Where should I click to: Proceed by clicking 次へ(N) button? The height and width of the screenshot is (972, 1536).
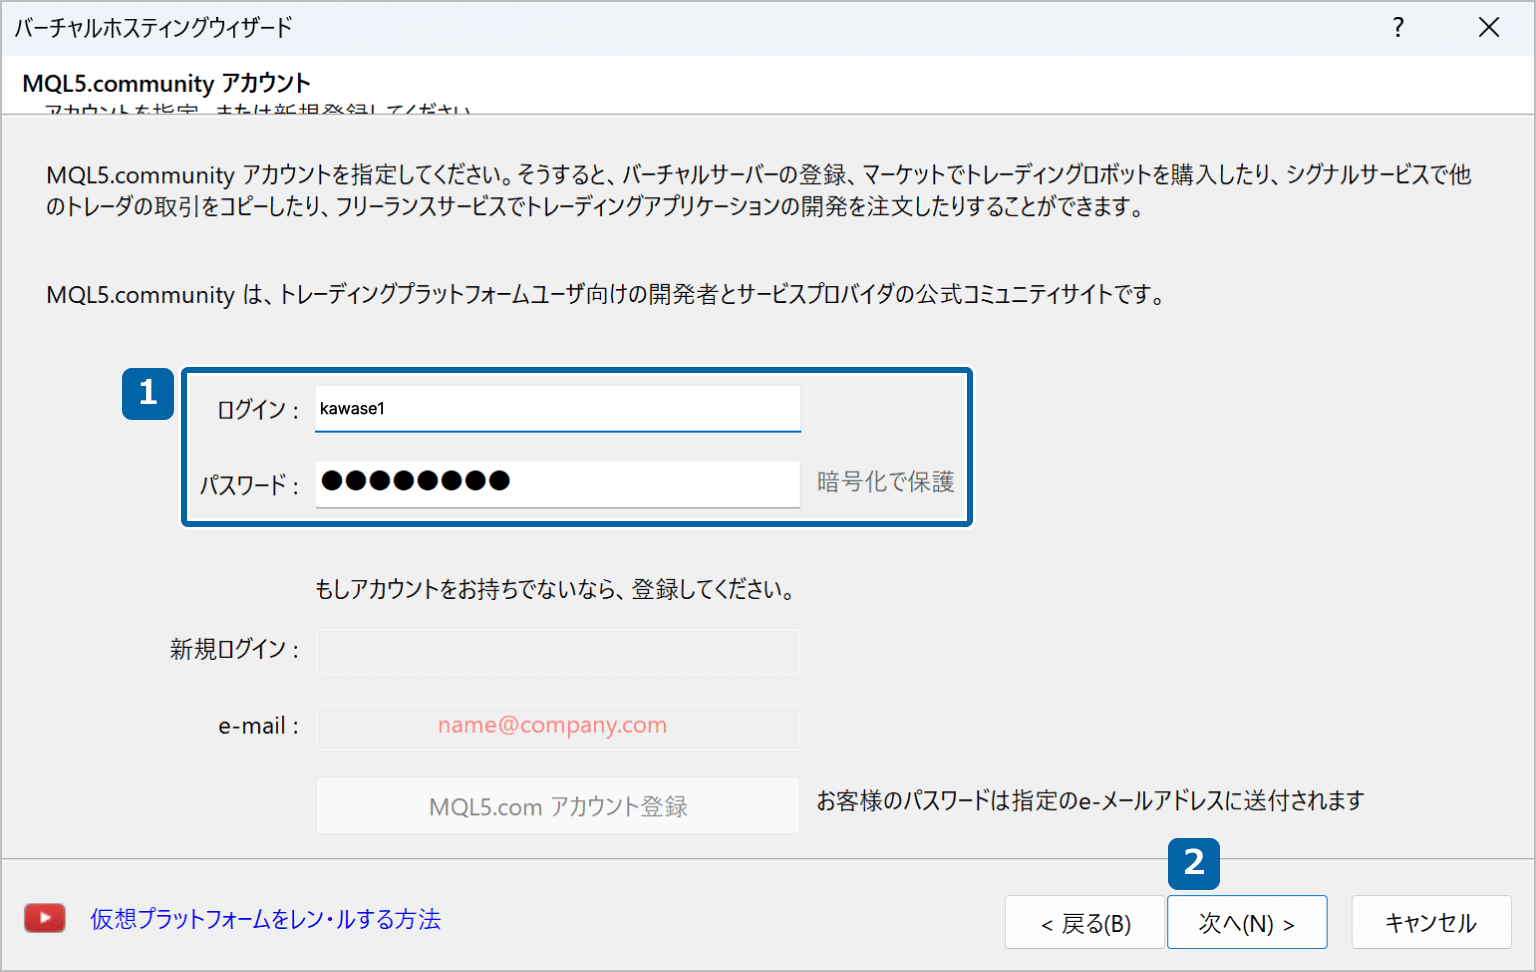(1246, 923)
